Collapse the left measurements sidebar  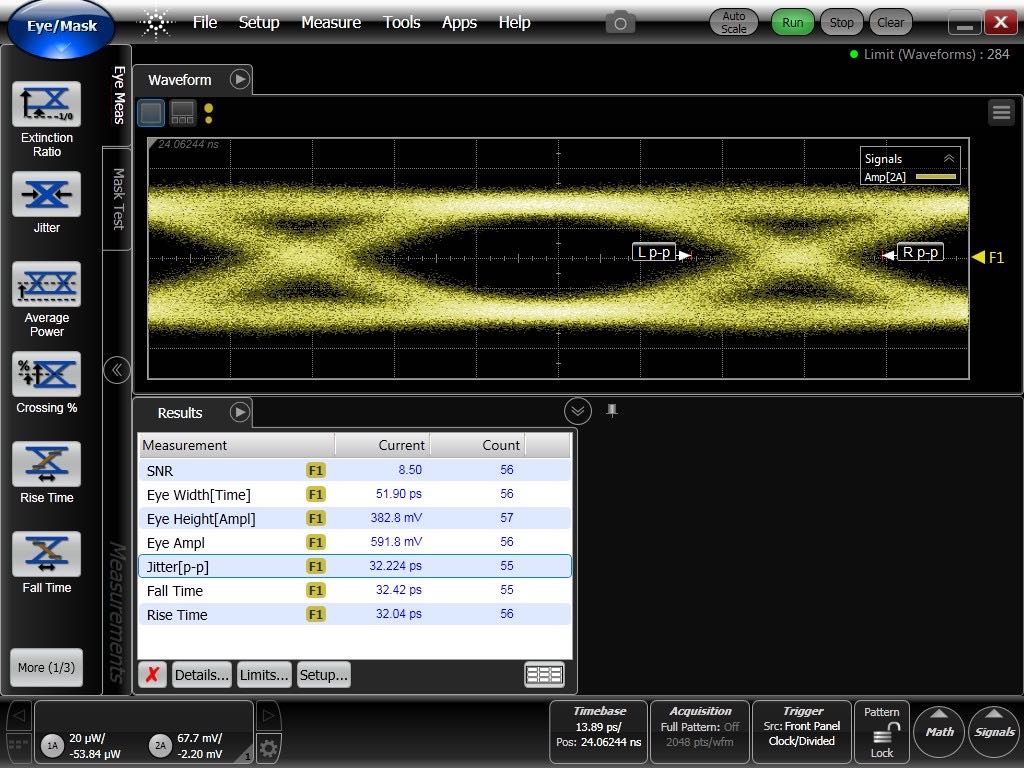tap(117, 370)
